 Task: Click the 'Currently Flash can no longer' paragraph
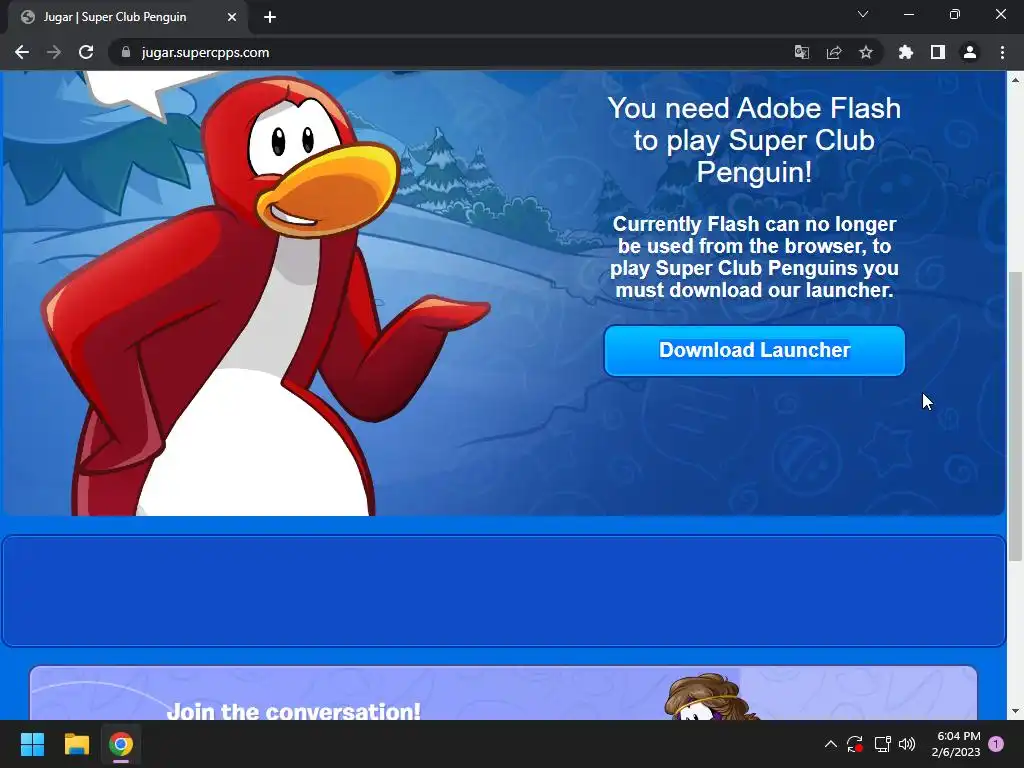pos(754,257)
